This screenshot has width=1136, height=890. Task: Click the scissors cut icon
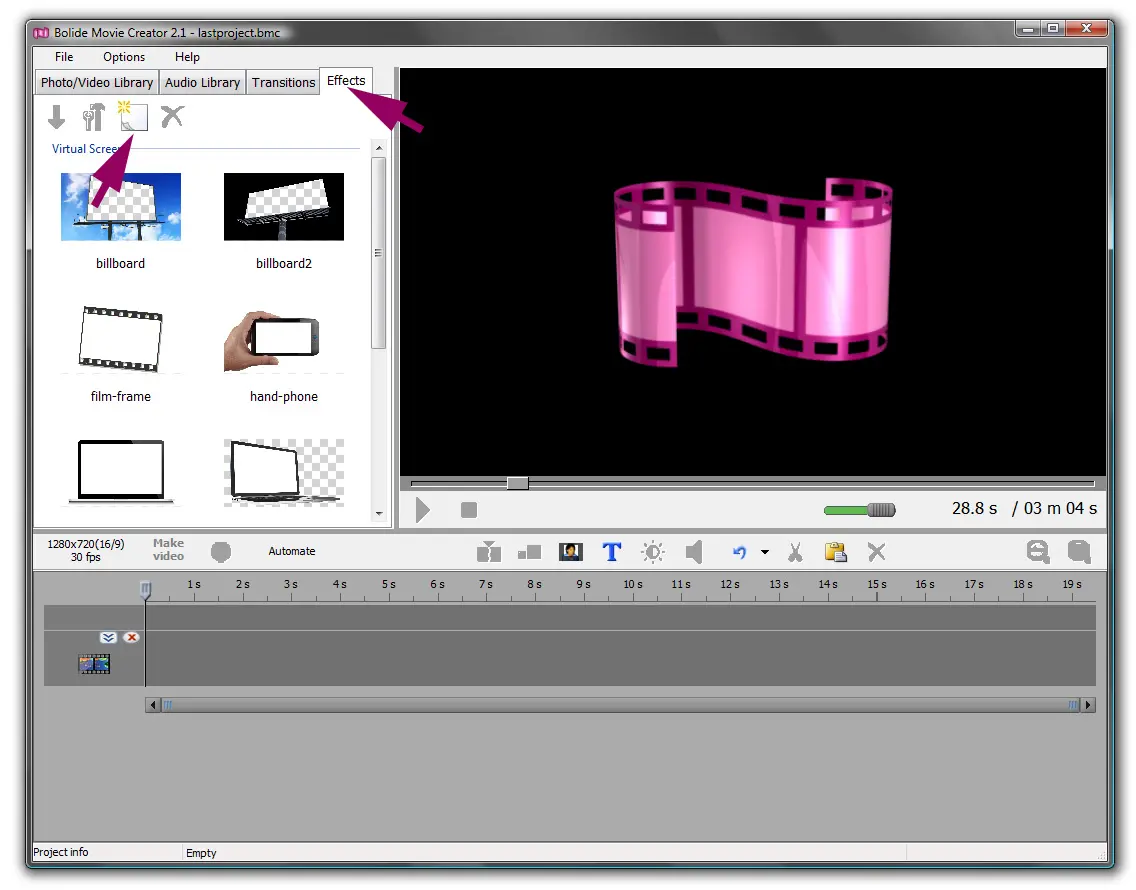click(795, 552)
